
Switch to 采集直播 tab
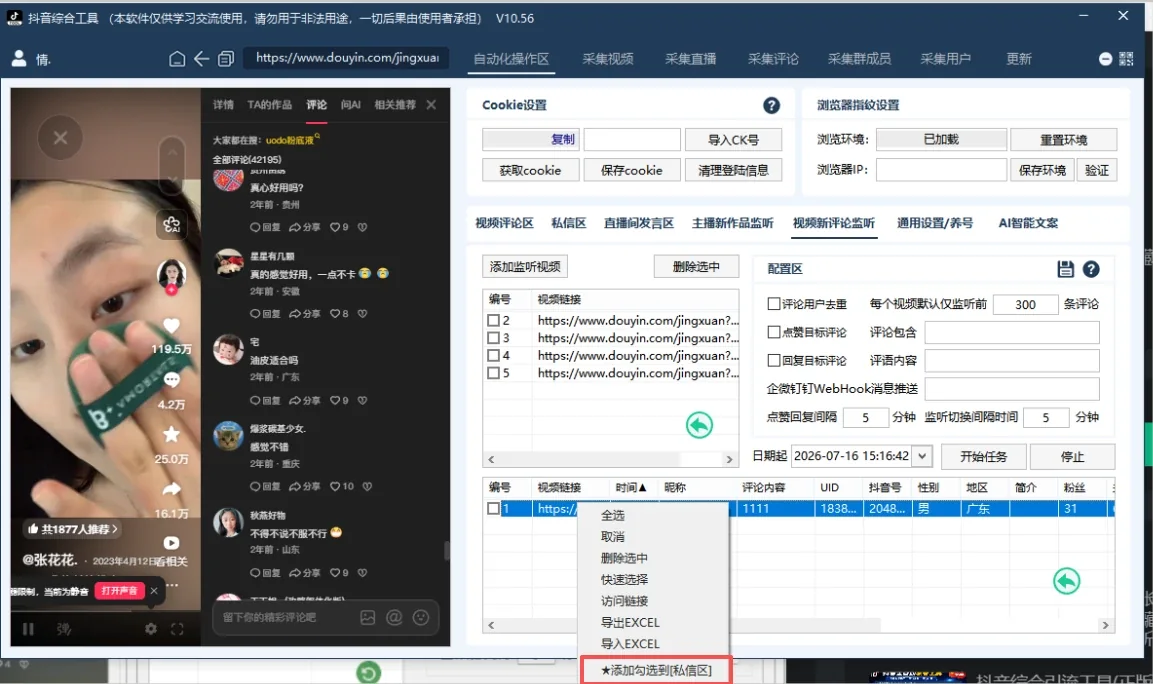click(x=690, y=59)
